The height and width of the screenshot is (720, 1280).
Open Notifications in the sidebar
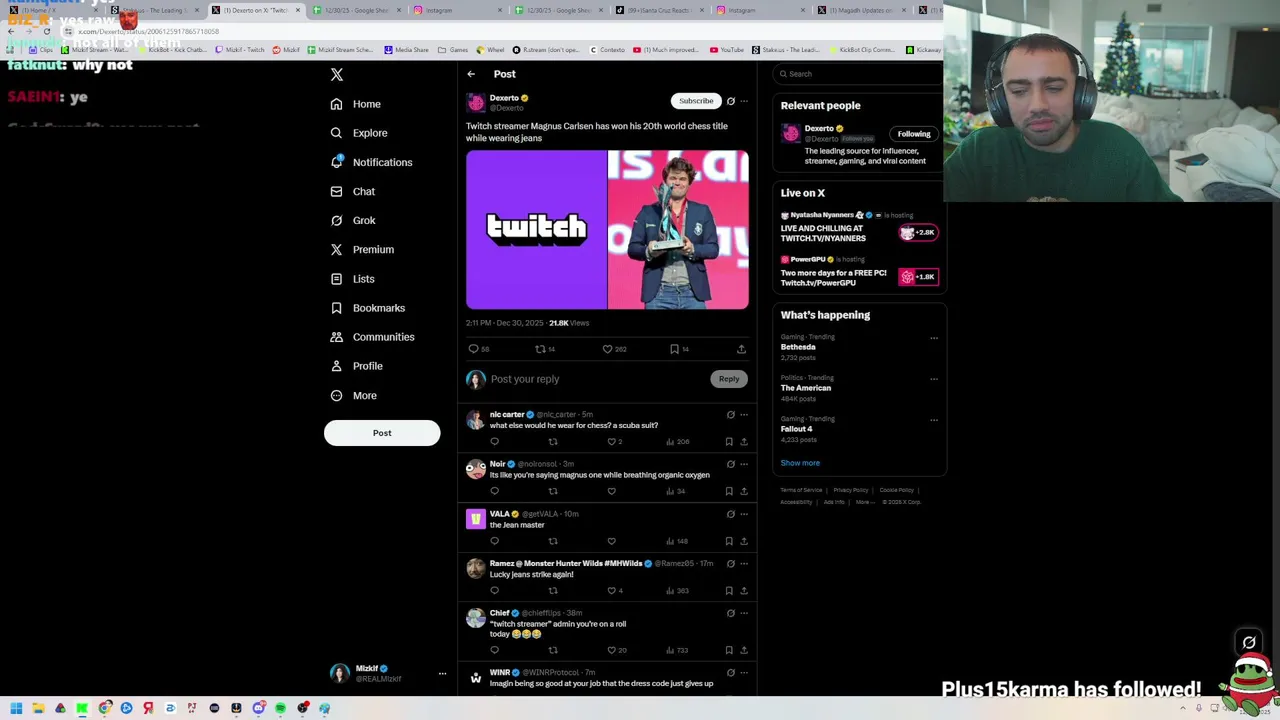(x=370, y=162)
